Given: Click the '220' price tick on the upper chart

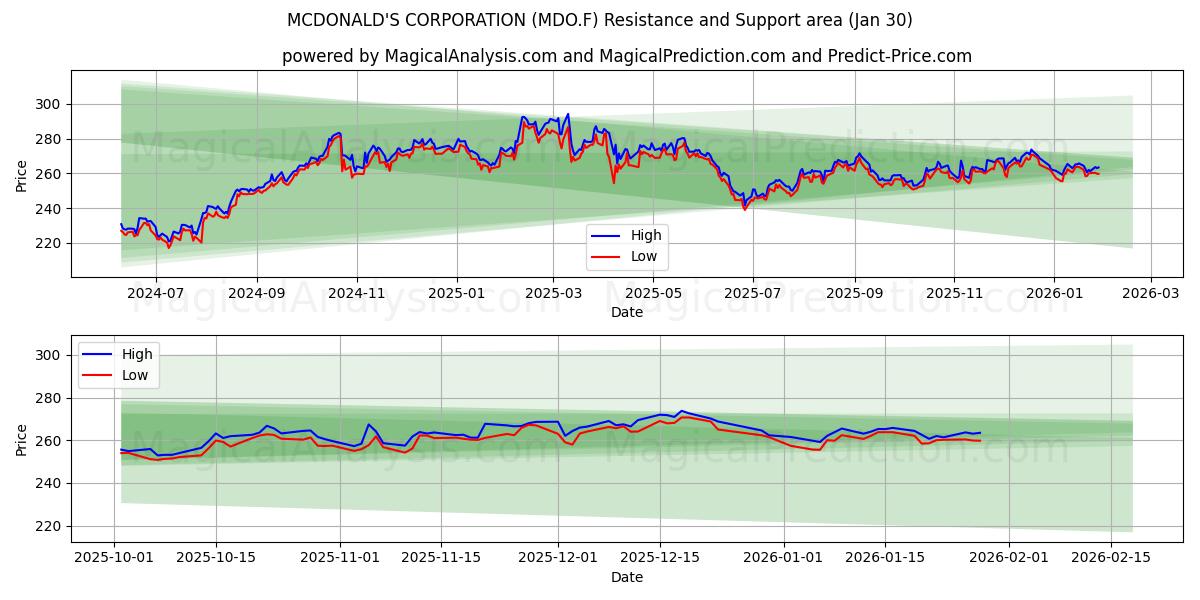Looking at the screenshot, I should pos(50,243).
